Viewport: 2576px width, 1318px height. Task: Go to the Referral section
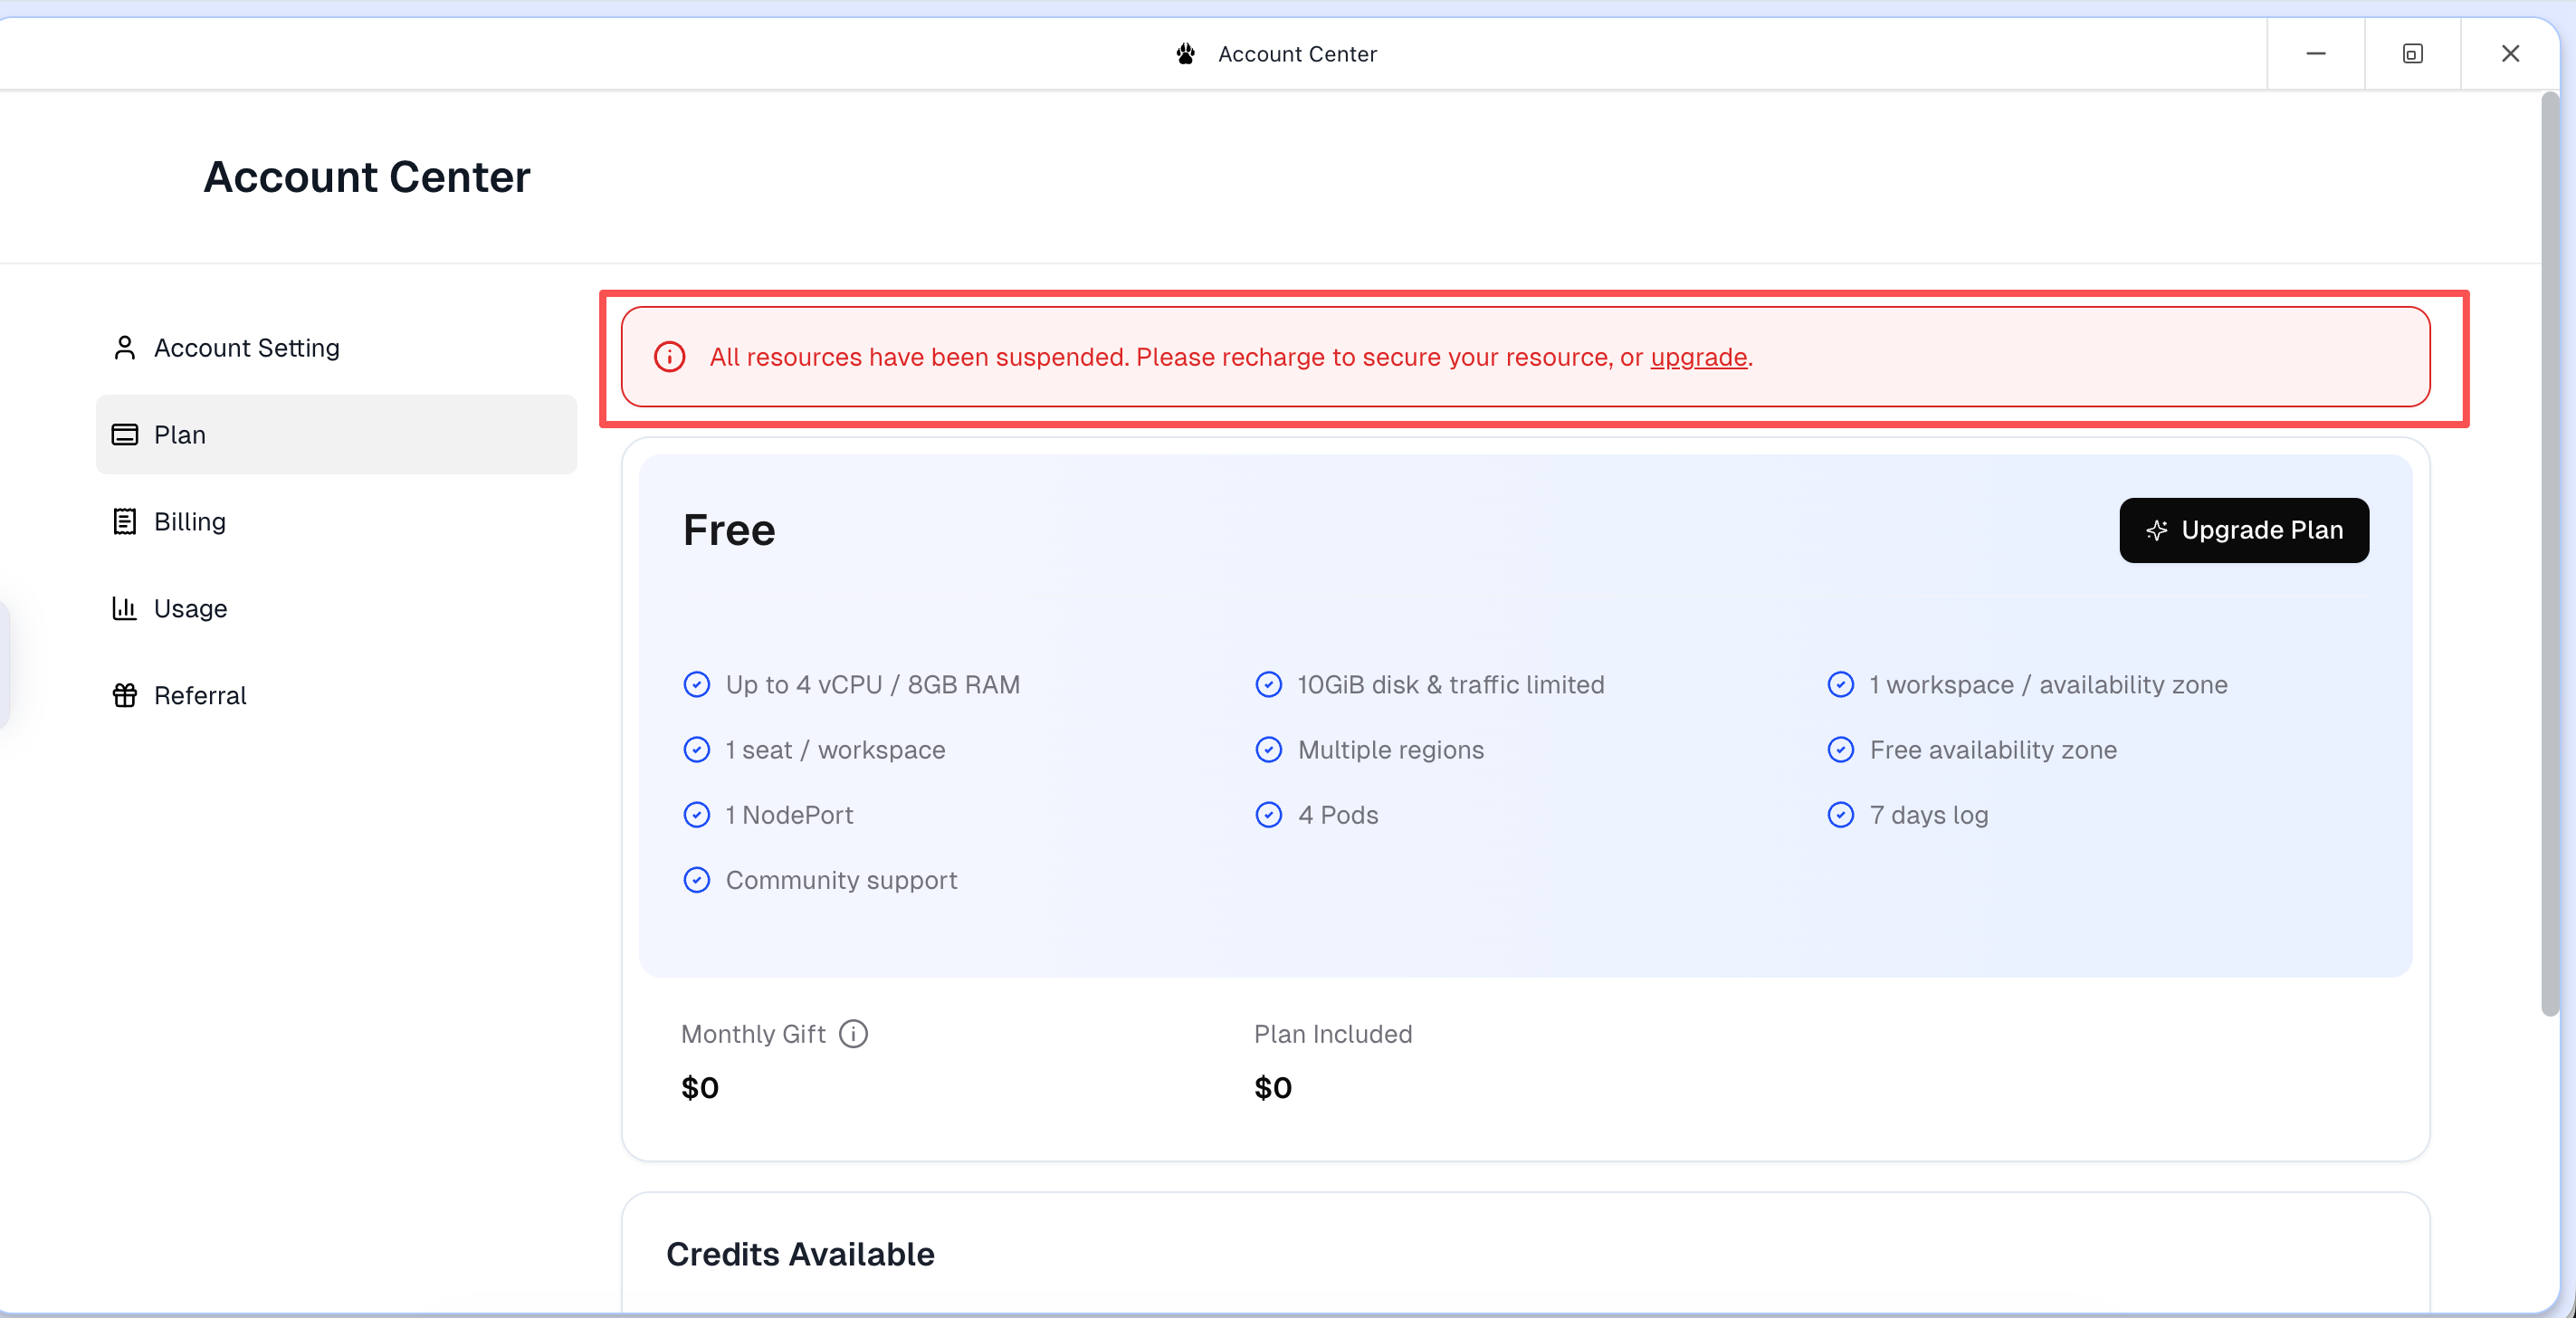click(x=200, y=695)
